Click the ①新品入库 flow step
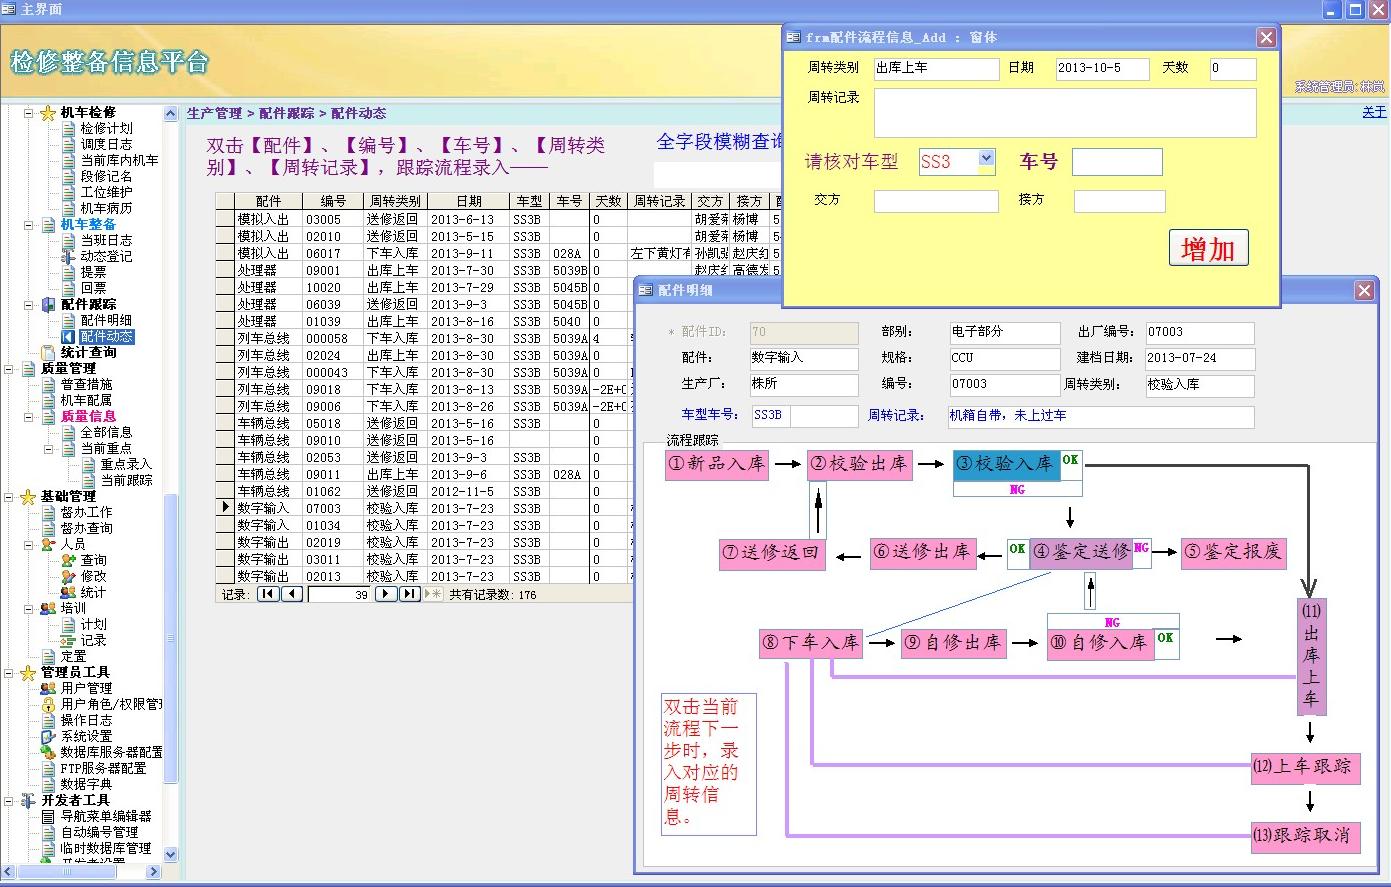Screen dimensions: 1391x887 click(x=719, y=464)
